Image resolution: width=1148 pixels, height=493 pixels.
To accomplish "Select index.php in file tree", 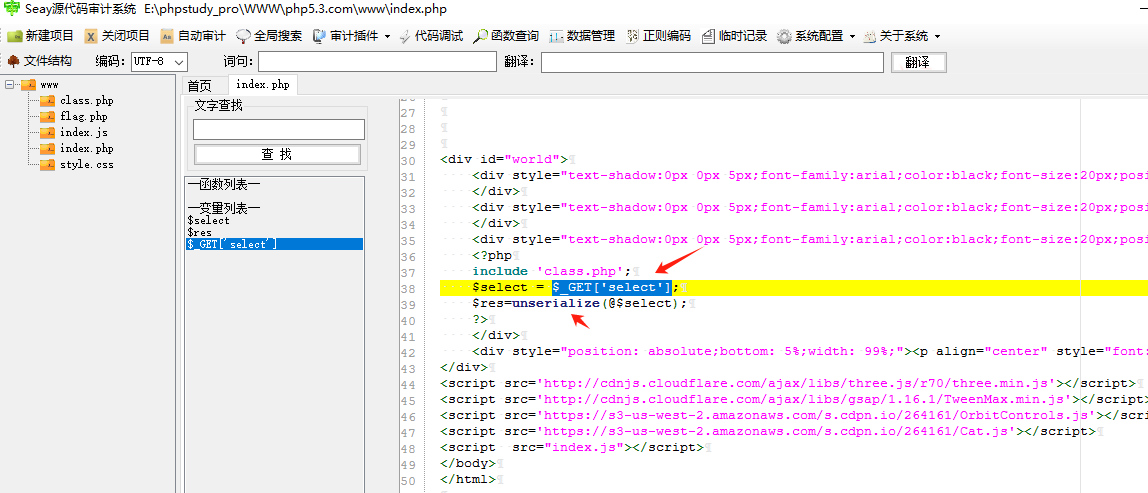I will point(86,149).
